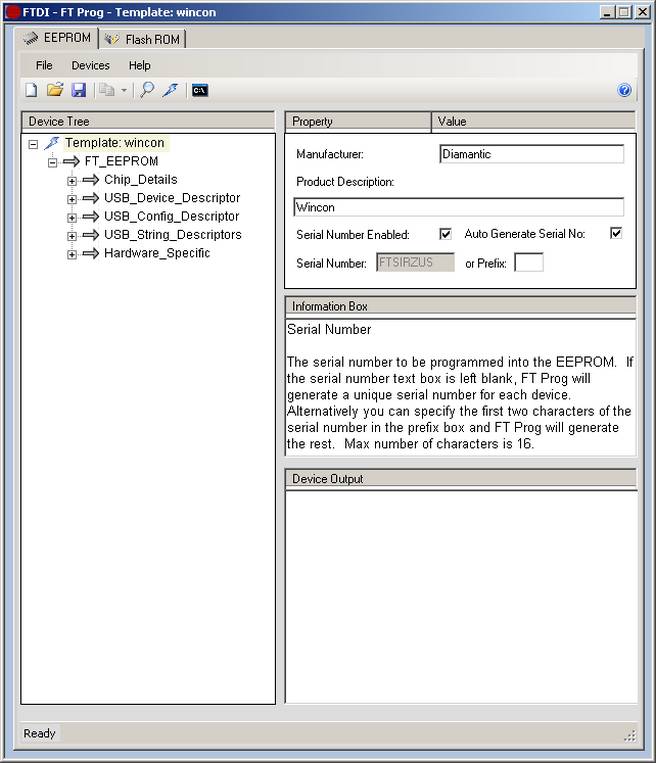The width and height of the screenshot is (656, 763).
Task: Open the Devices menu
Action: (90, 65)
